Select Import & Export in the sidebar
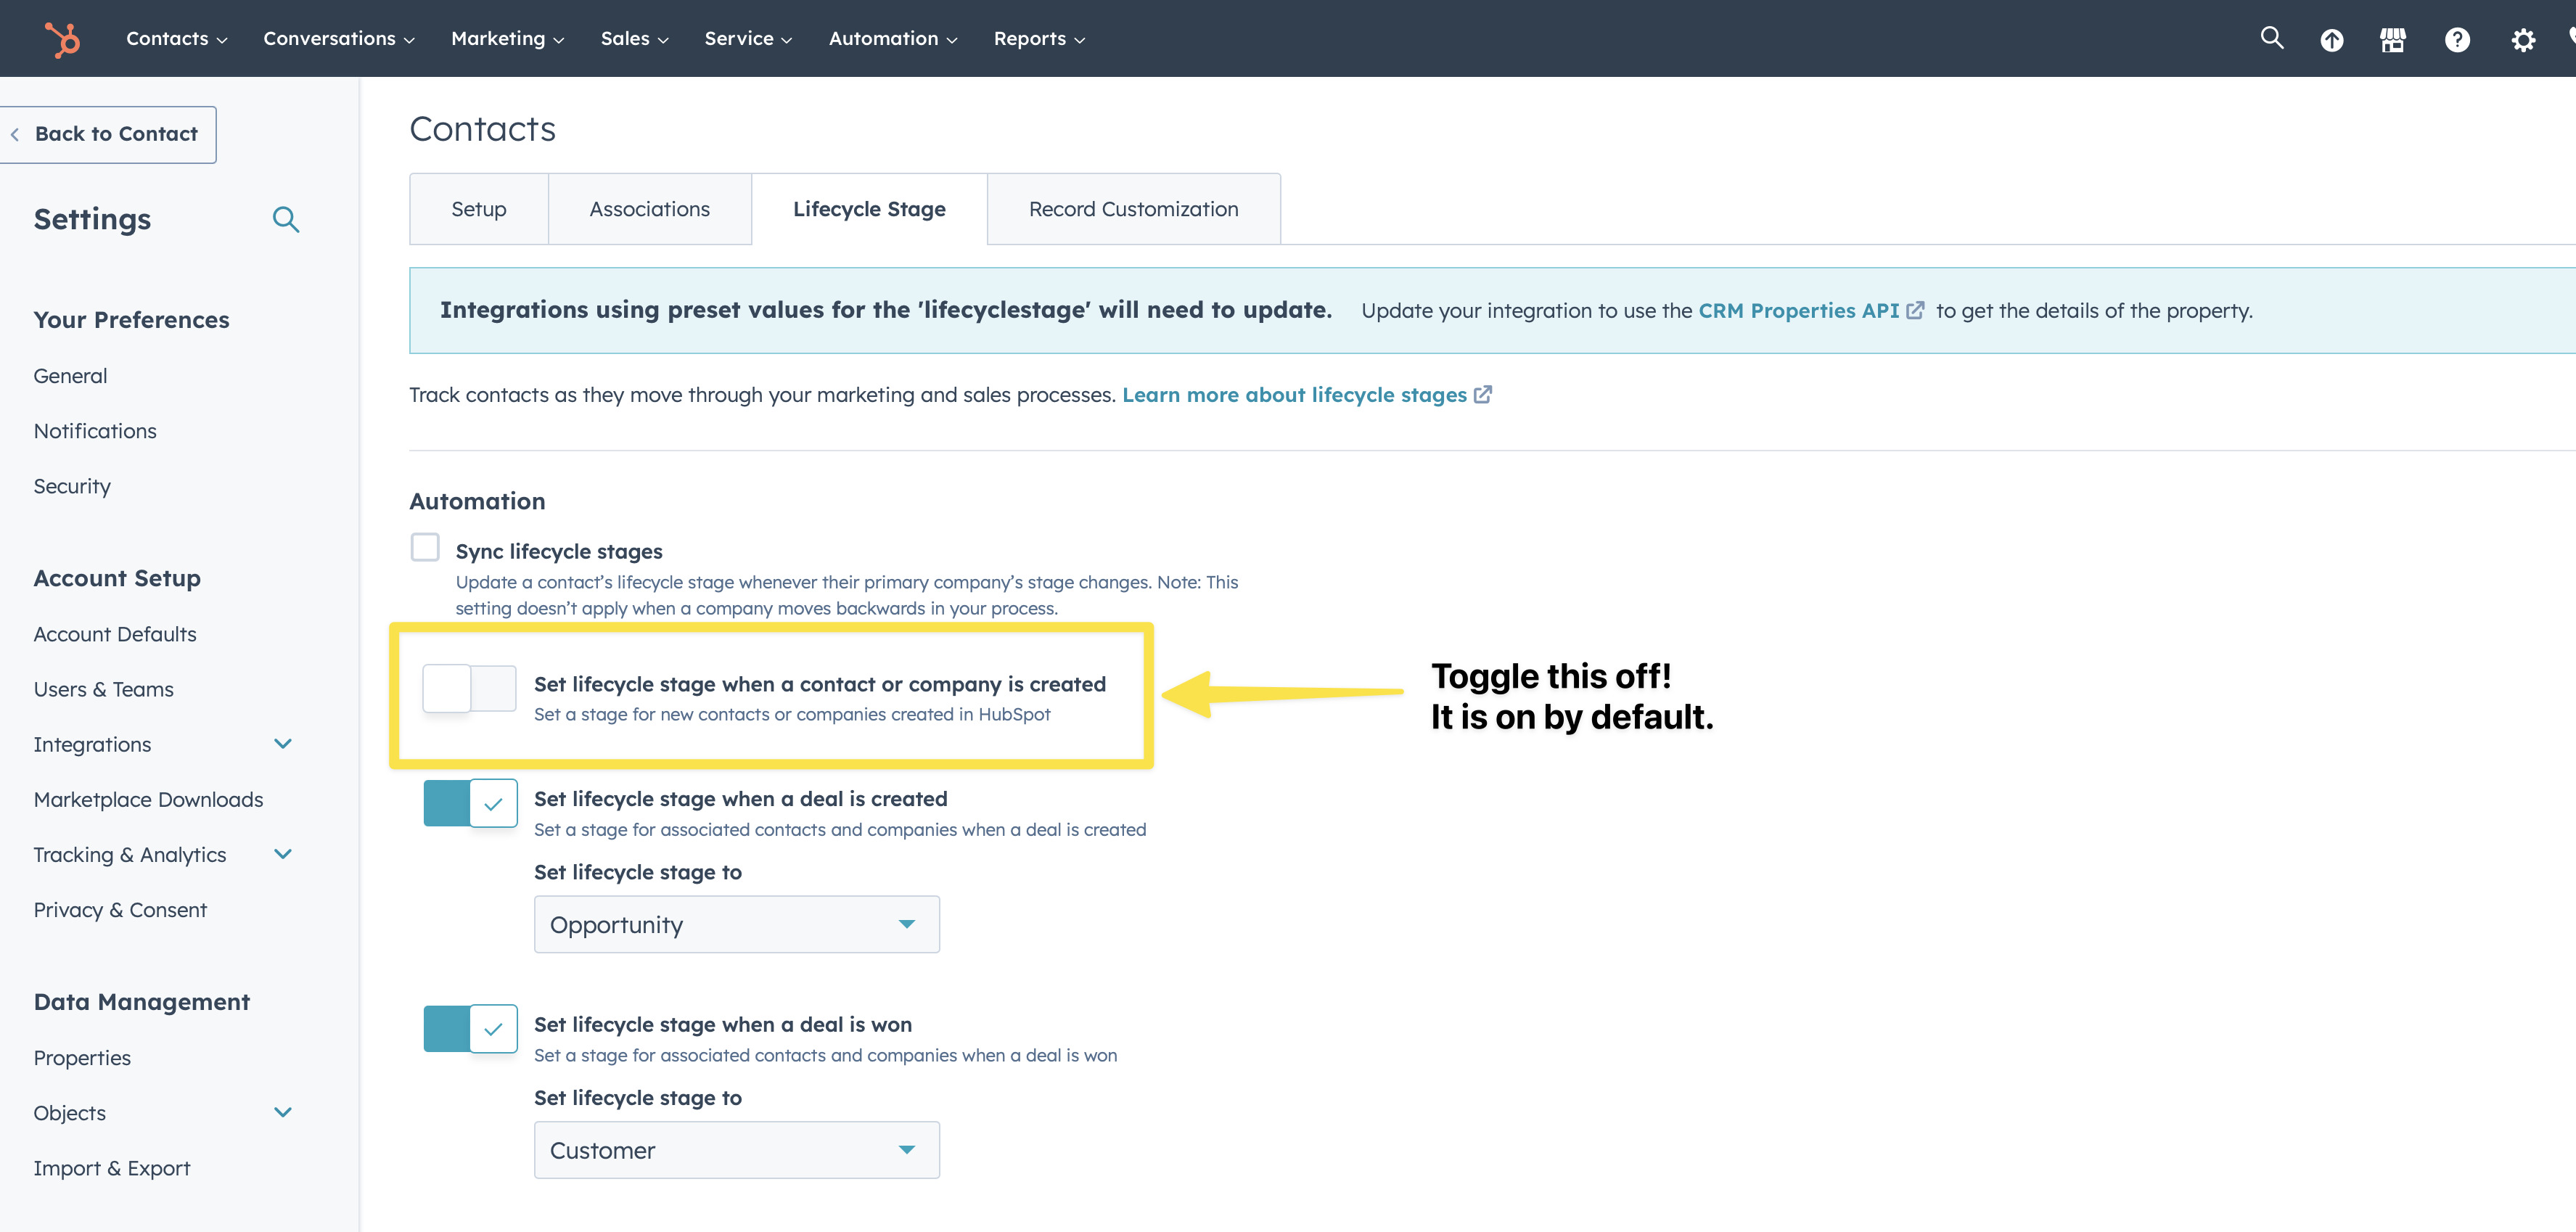 (x=112, y=1167)
